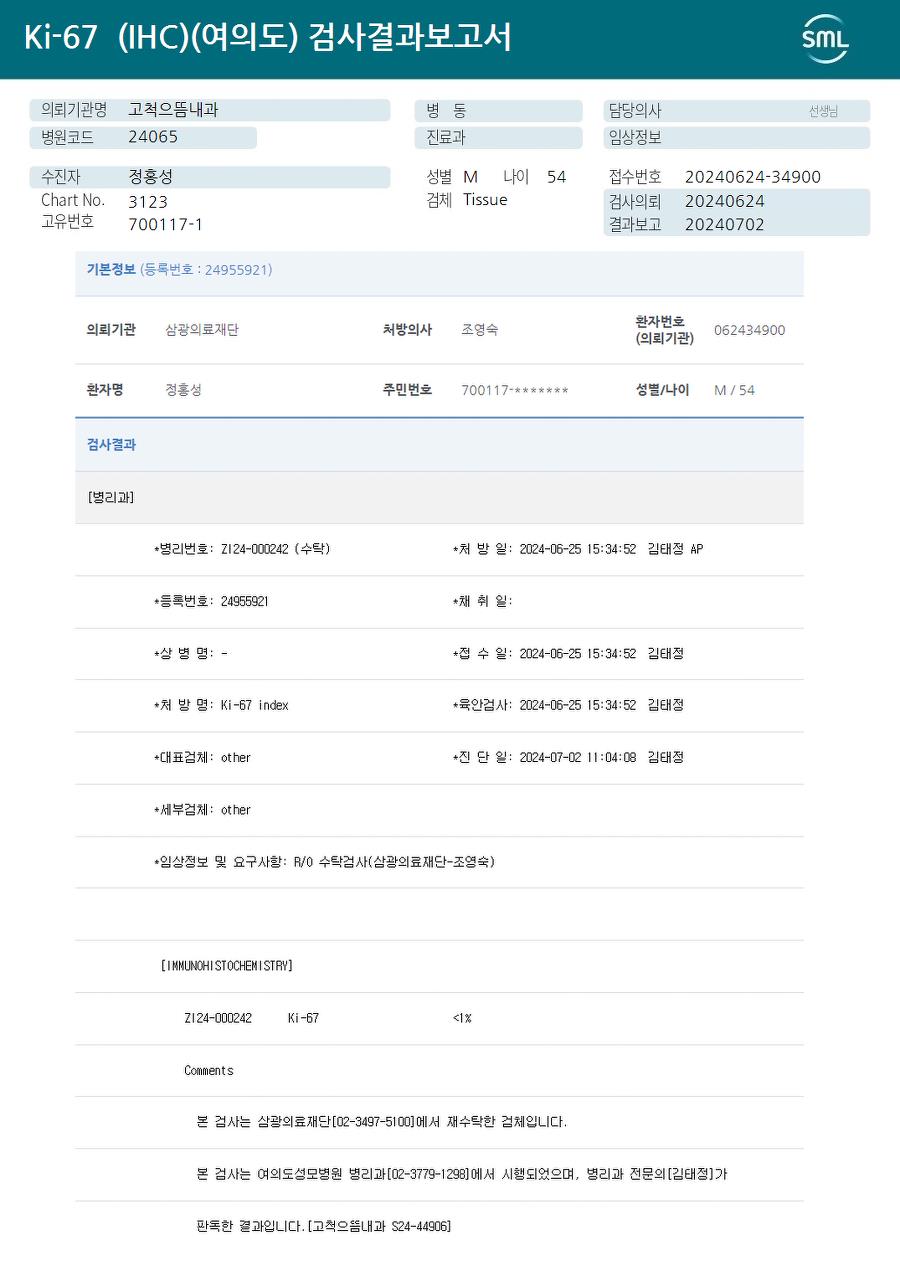Click the 처방의사 value '조영숙'
The height and width of the screenshot is (1271, 900).
click(479, 329)
